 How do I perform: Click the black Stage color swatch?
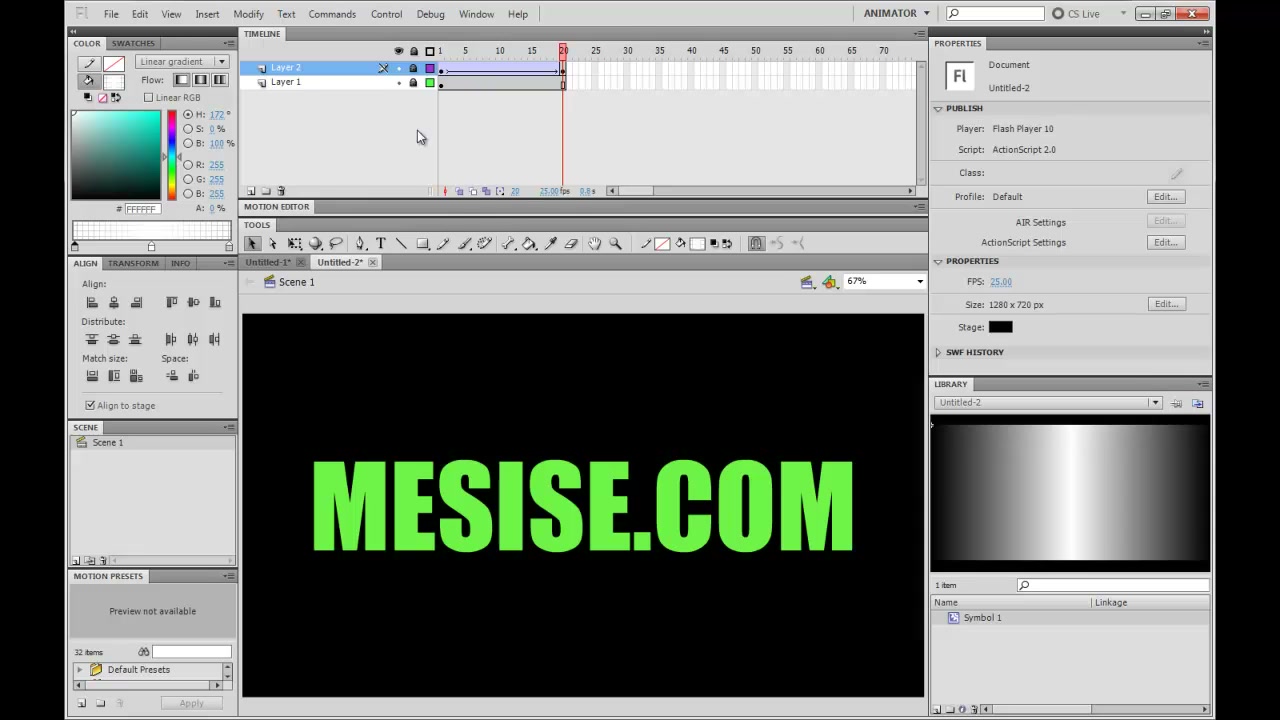tap(1000, 327)
